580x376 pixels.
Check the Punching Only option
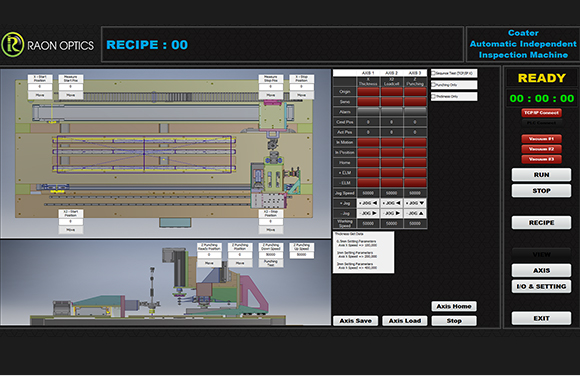tap(434, 85)
